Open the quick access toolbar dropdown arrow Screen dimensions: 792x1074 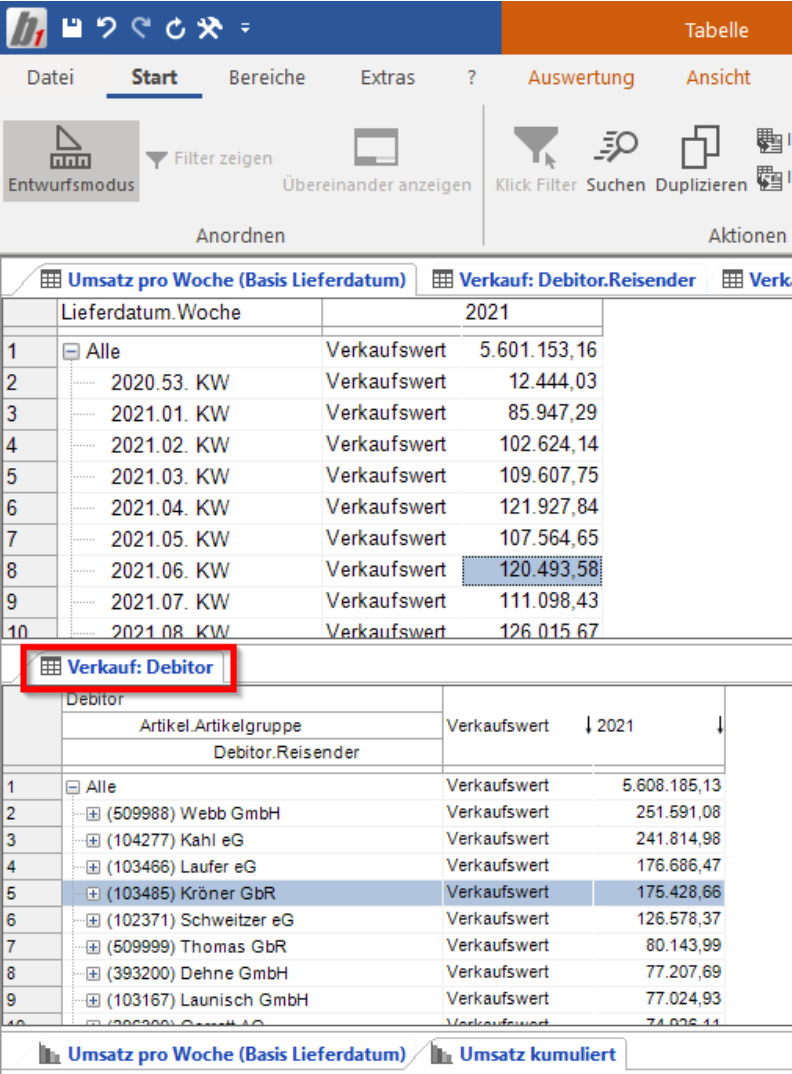coord(245,28)
